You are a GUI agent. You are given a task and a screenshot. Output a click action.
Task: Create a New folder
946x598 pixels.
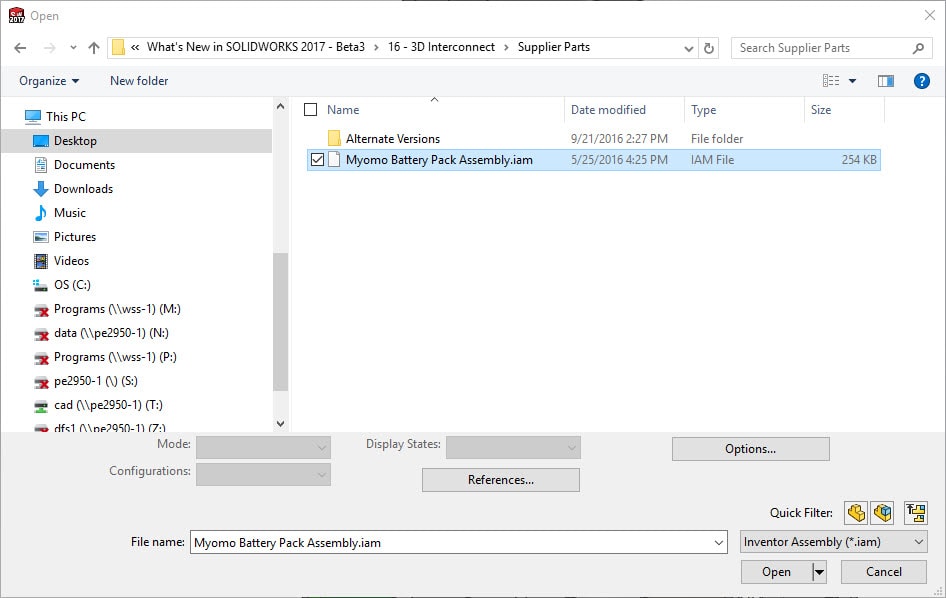[x=139, y=81]
